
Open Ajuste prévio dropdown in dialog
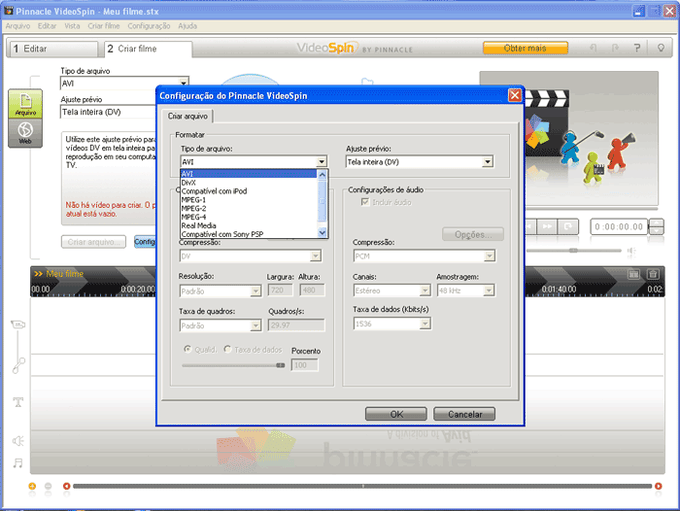coord(487,162)
